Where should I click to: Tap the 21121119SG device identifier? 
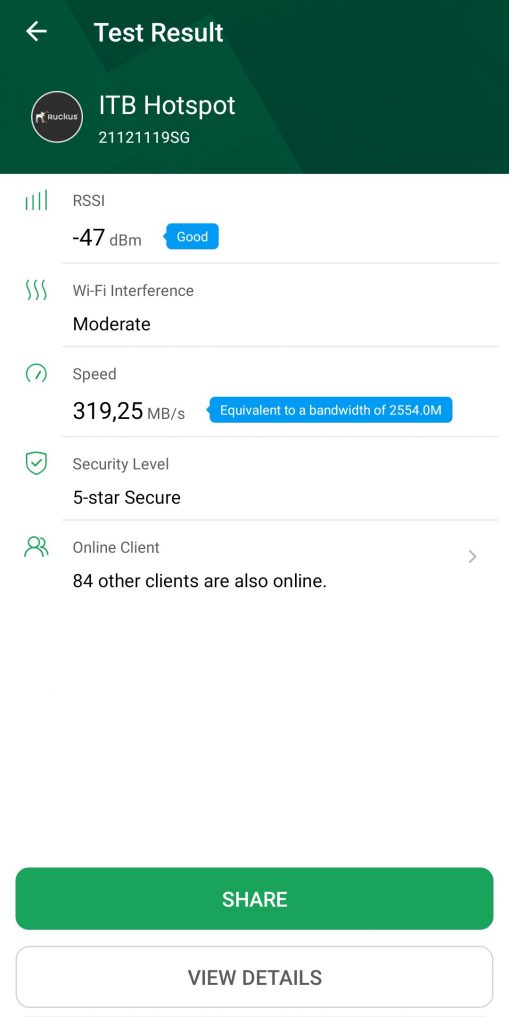click(144, 138)
